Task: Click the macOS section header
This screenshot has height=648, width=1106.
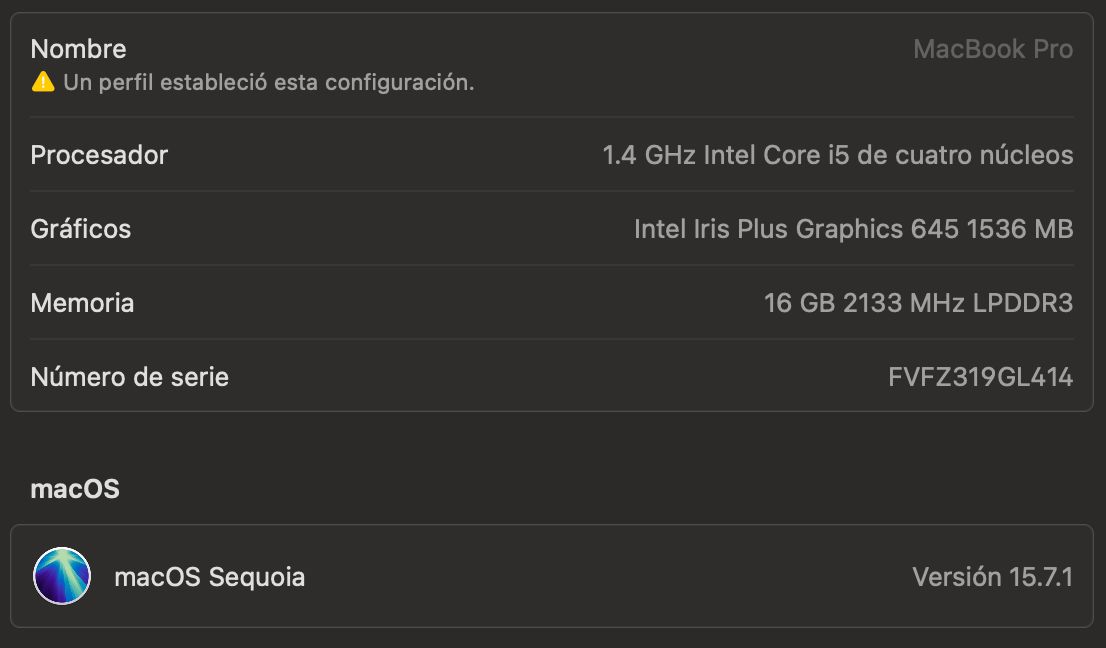Action: [75, 489]
